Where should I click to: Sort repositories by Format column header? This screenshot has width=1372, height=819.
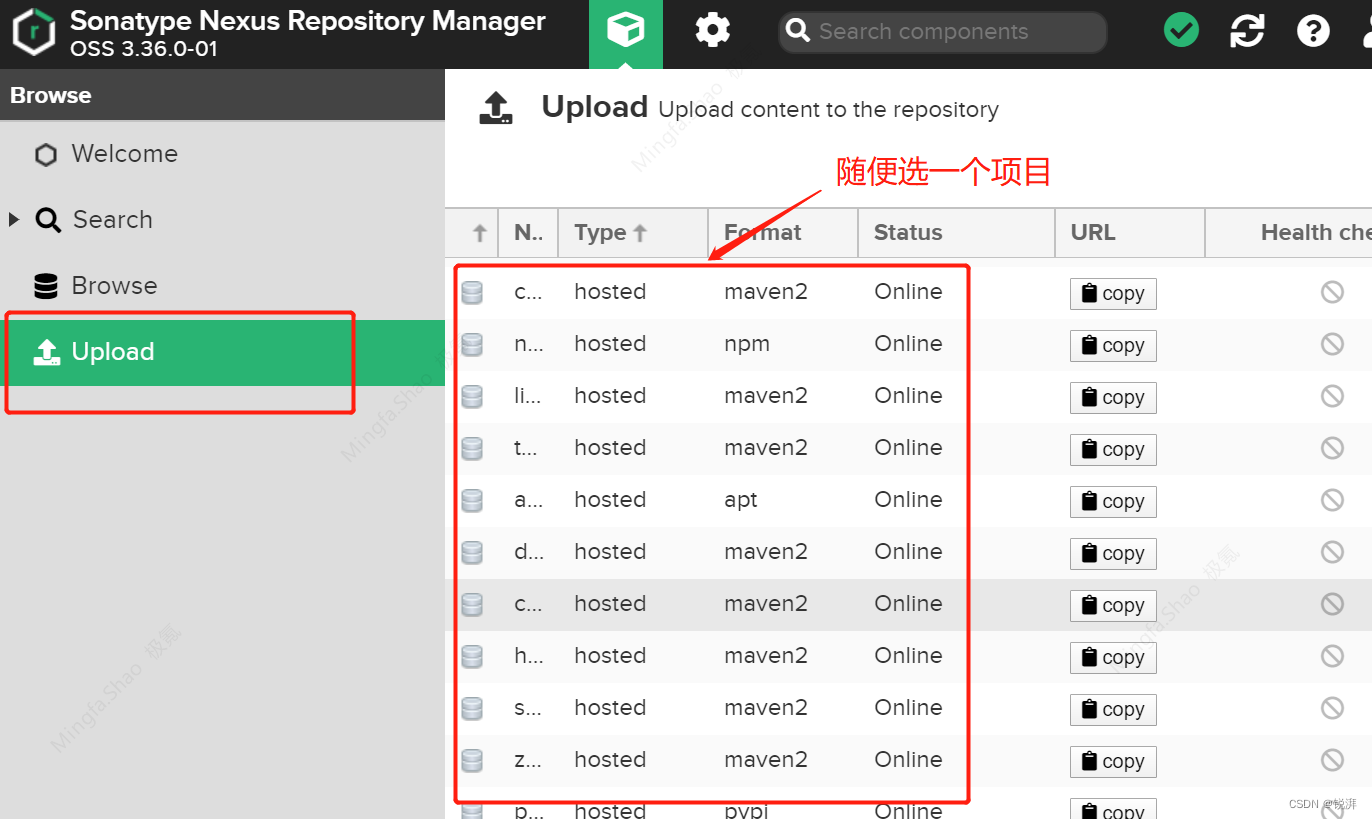(783, 233)
